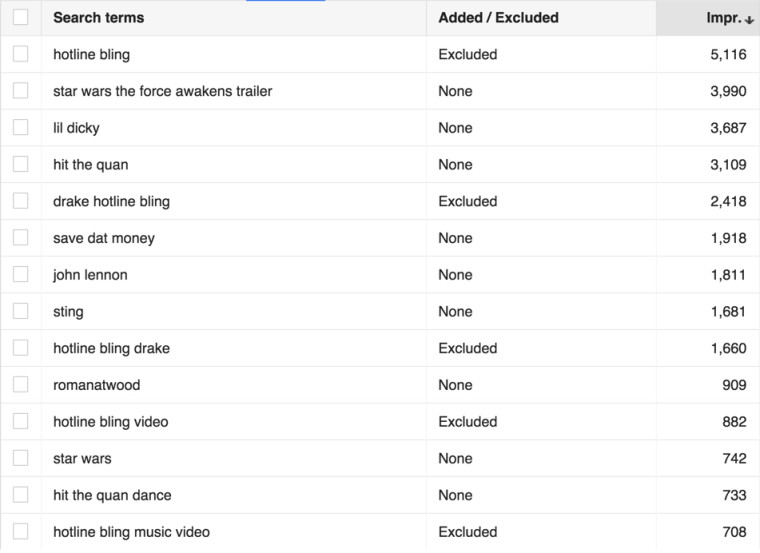Viewport: 760px width, 553px height.
Task: Tick the 'hit the quan dance' checkbox
Action: [x=20, y=495]
